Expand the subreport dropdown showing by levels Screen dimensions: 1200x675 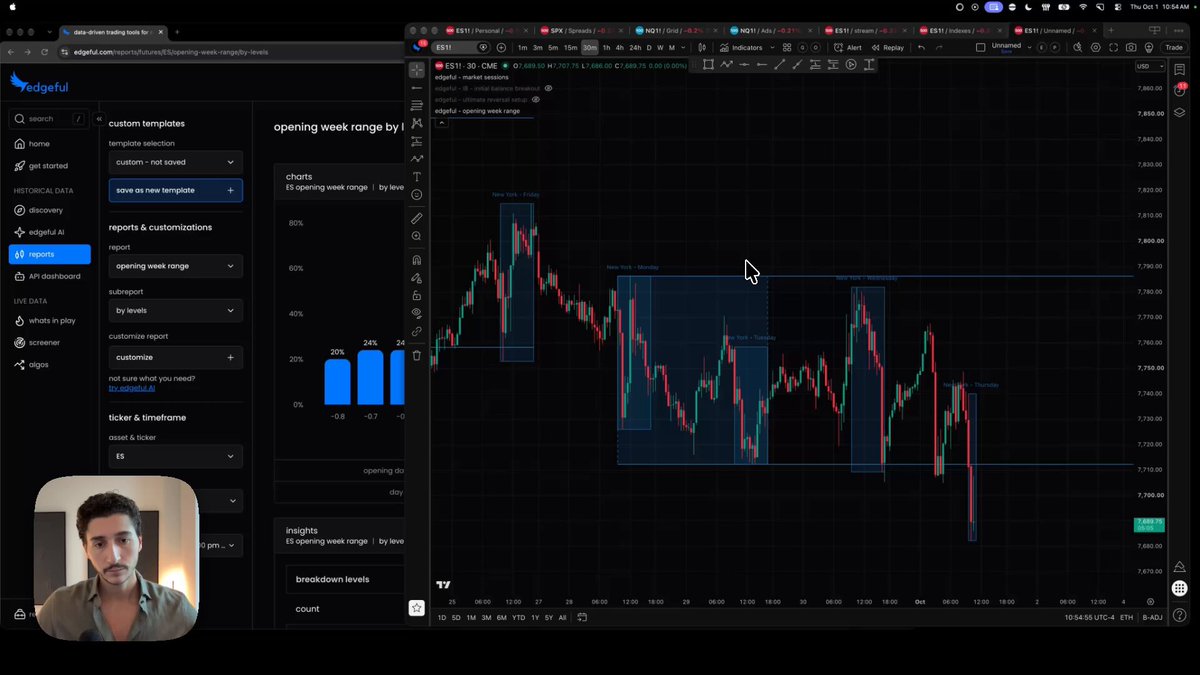(176, 311)
